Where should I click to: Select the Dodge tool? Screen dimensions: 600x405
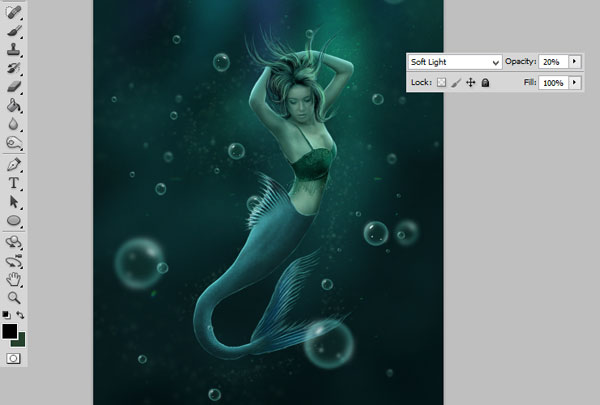click(13, 143)
